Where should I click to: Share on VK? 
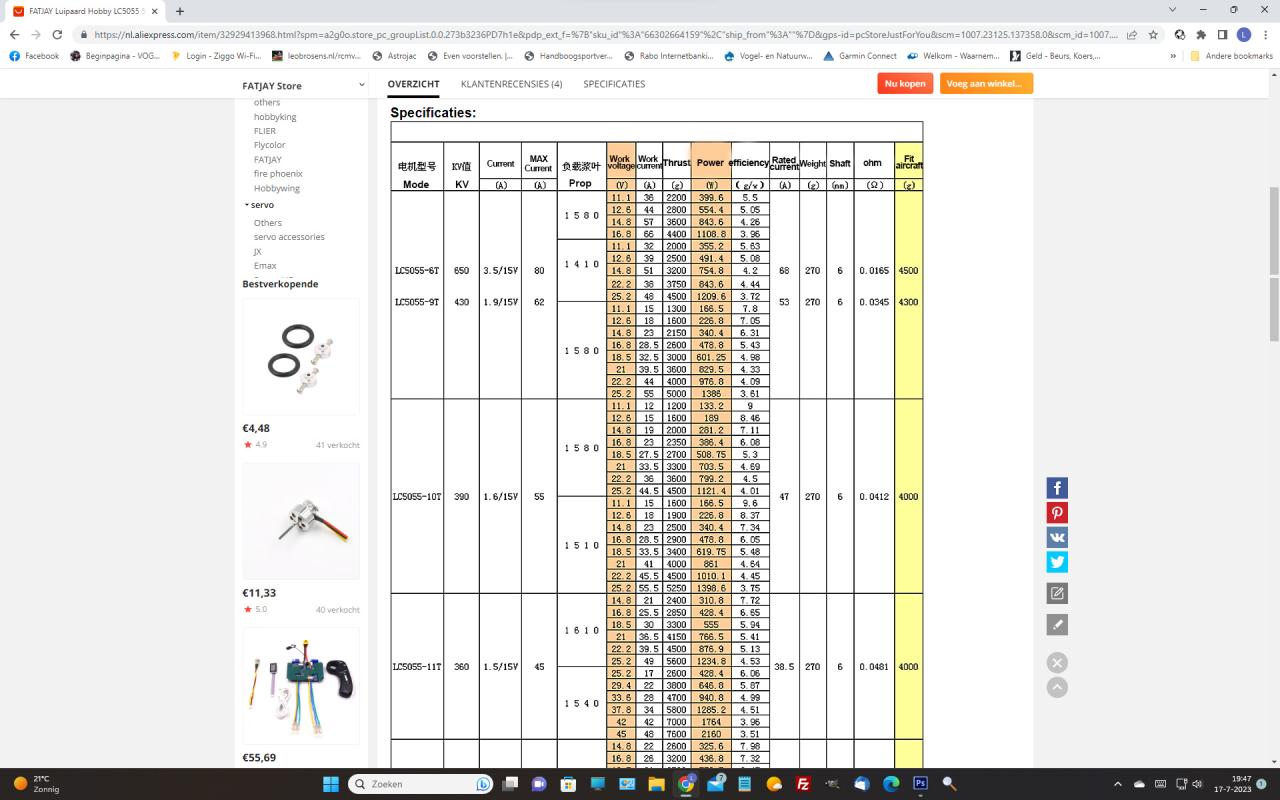click(1057, 537)
